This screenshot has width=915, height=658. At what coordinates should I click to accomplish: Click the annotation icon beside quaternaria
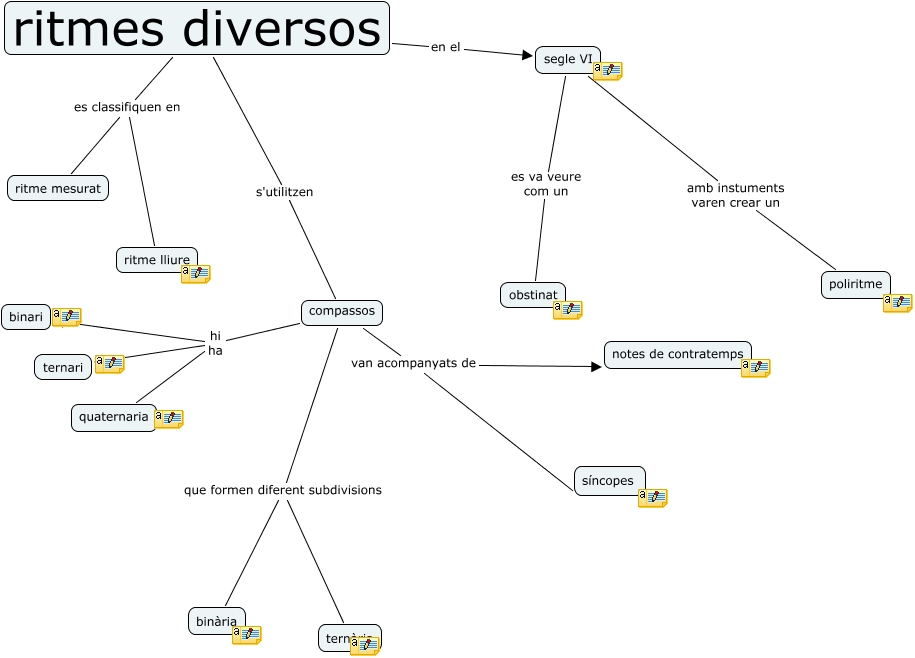point(168,419)
